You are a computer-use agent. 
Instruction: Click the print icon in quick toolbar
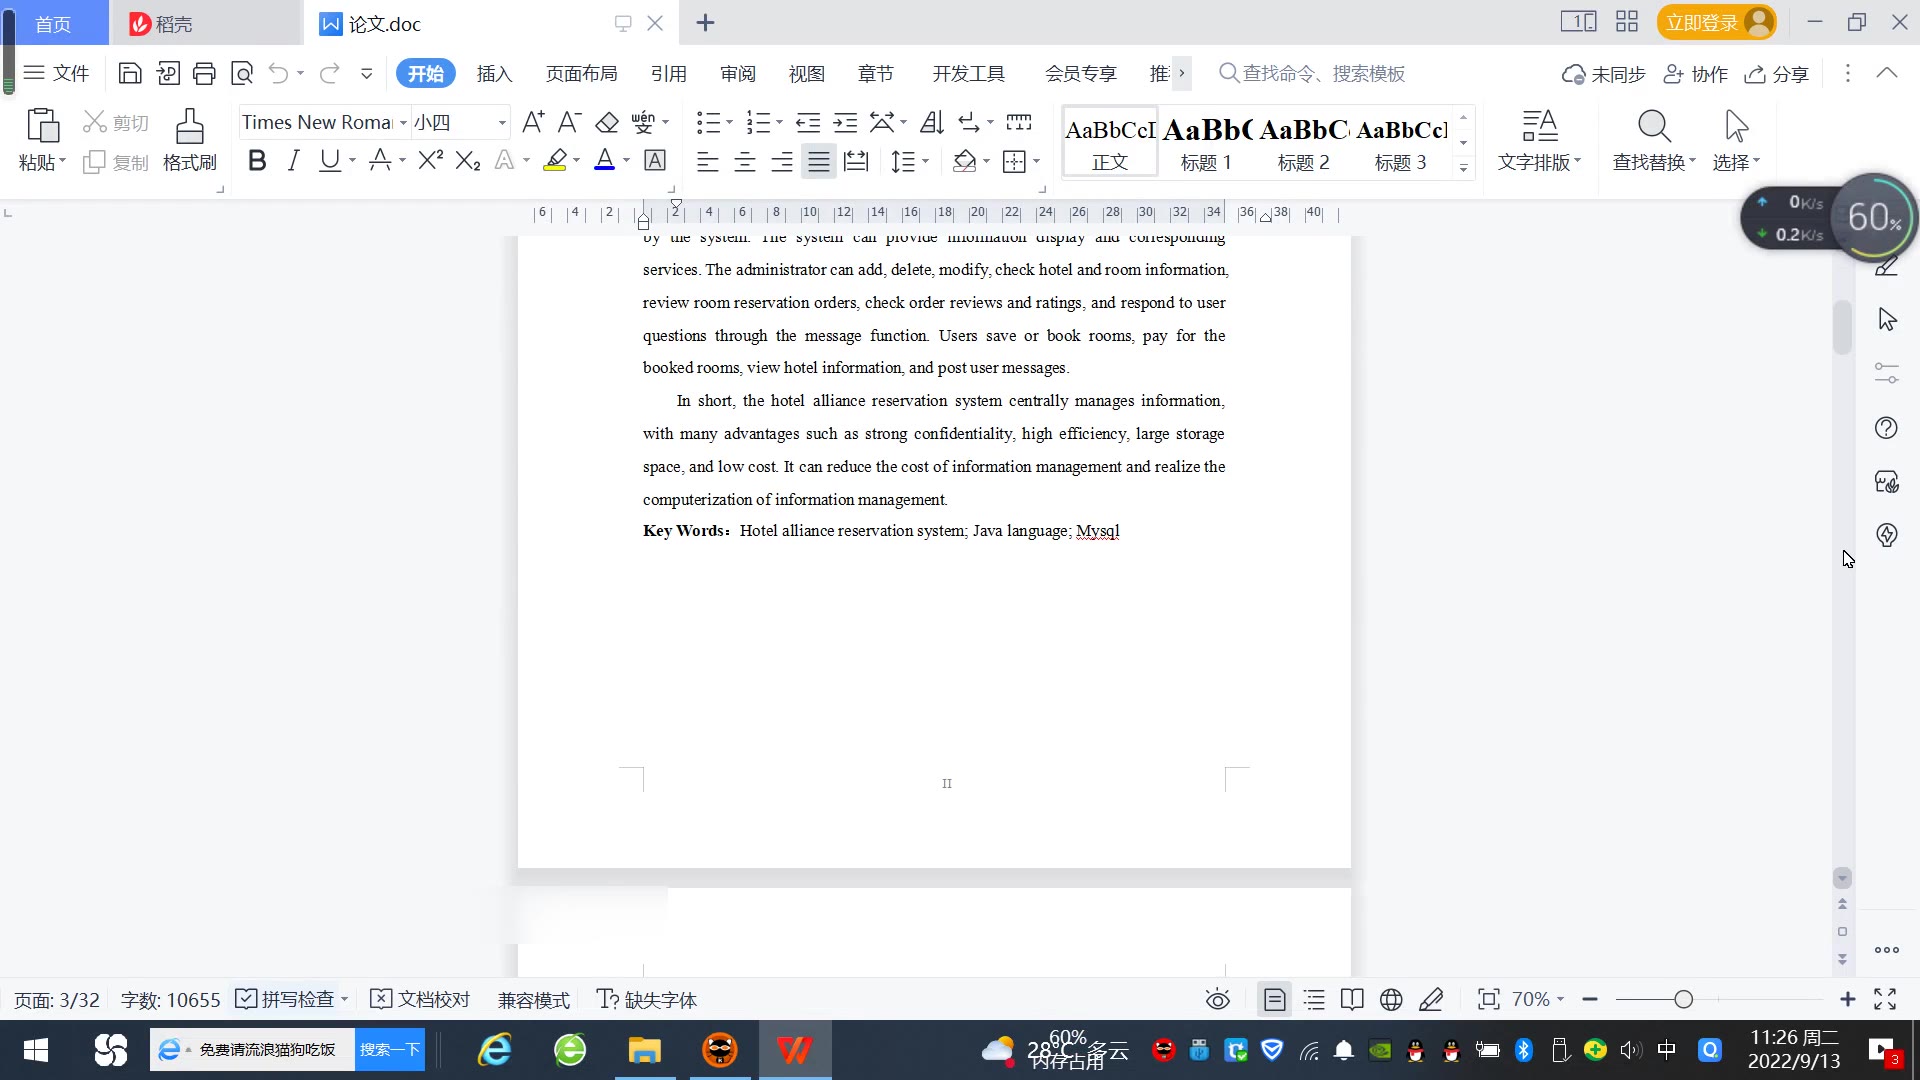pos(204,73)
